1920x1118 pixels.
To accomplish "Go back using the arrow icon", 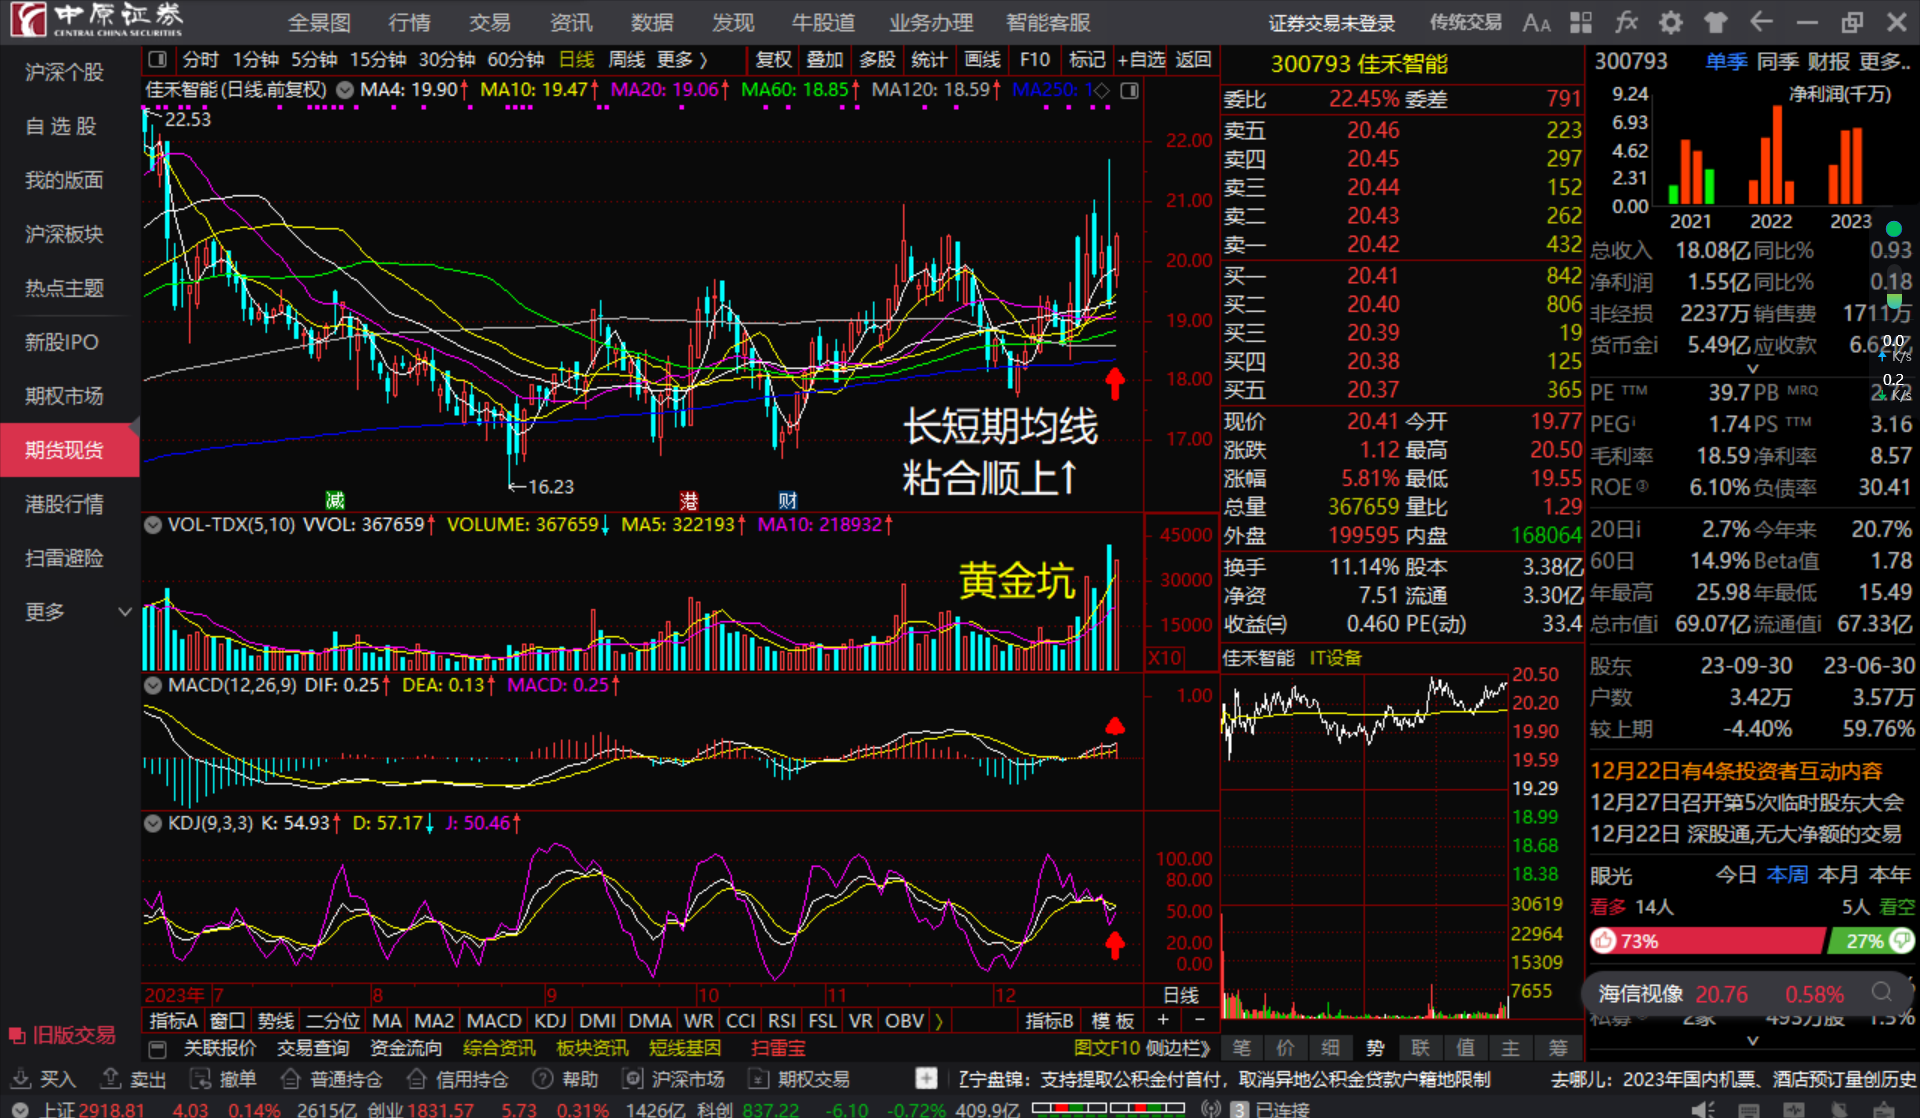I will [x=1761, y=23].
